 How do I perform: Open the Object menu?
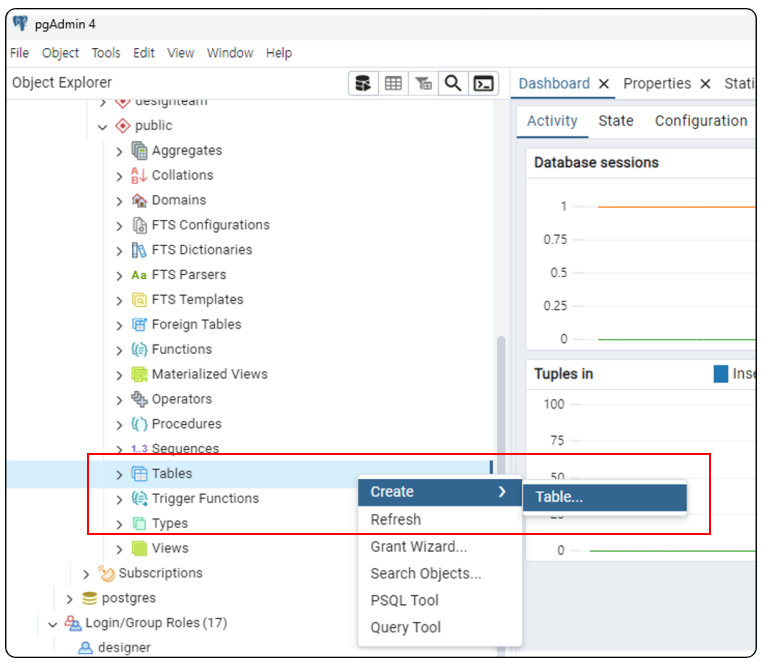coord(60,53)
